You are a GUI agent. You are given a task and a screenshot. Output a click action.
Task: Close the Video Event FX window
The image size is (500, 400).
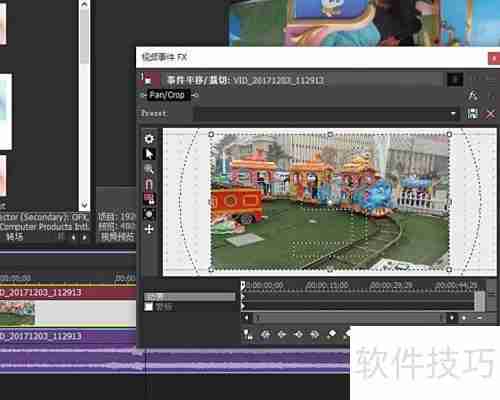click(494, 59)
